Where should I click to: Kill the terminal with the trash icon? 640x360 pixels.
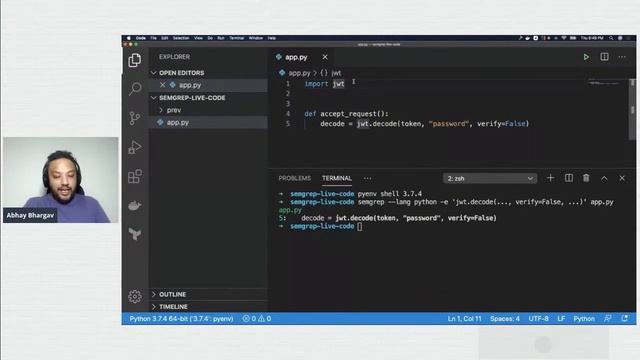click(x=586, y=178)
